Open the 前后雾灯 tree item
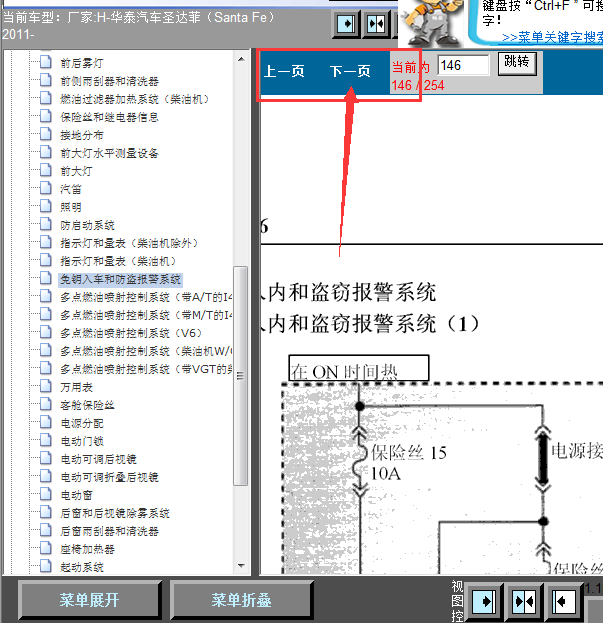Screen dimensions: 603x623 (x=81, y=63)
